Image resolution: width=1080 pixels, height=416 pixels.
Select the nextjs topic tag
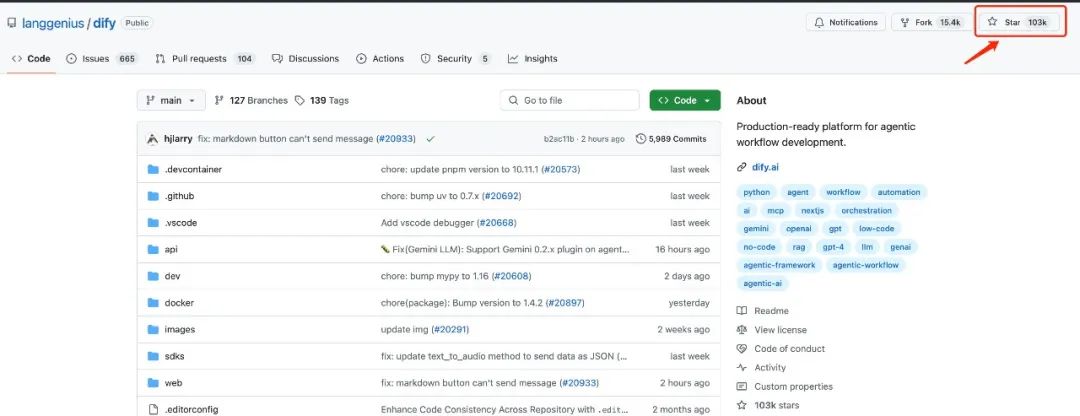(812, 211)
